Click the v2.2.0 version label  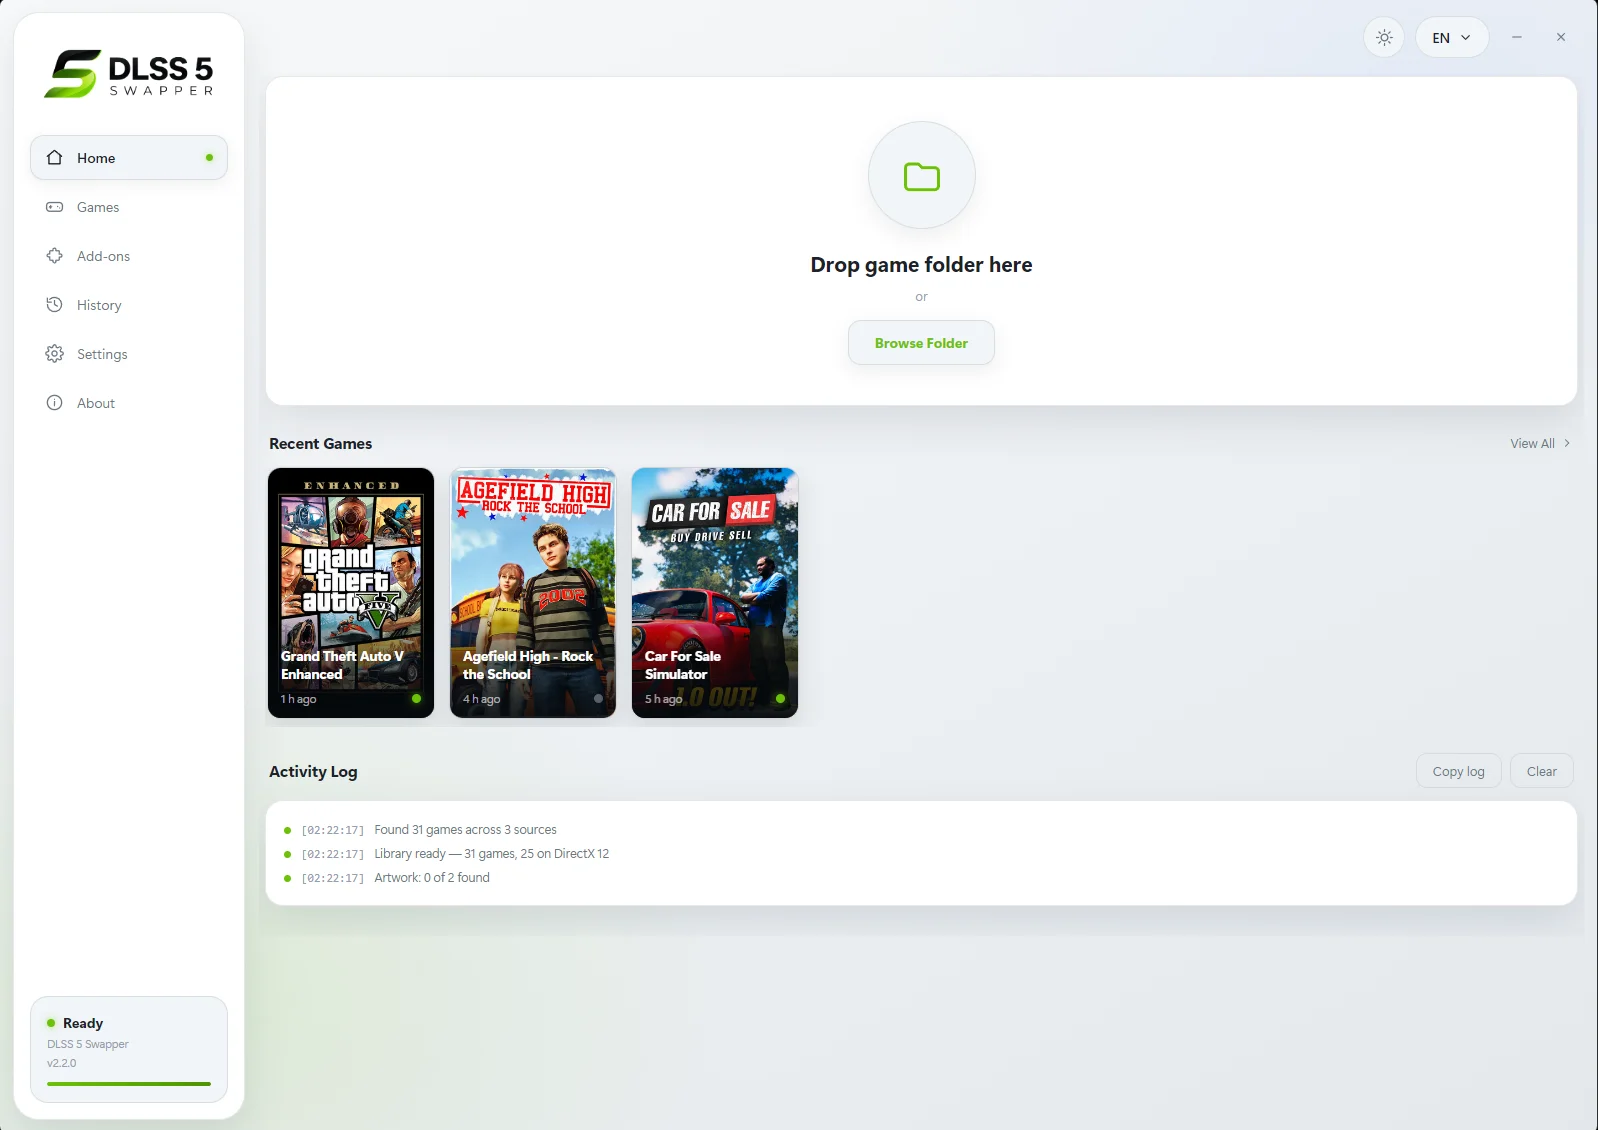tap(61, 1063)
